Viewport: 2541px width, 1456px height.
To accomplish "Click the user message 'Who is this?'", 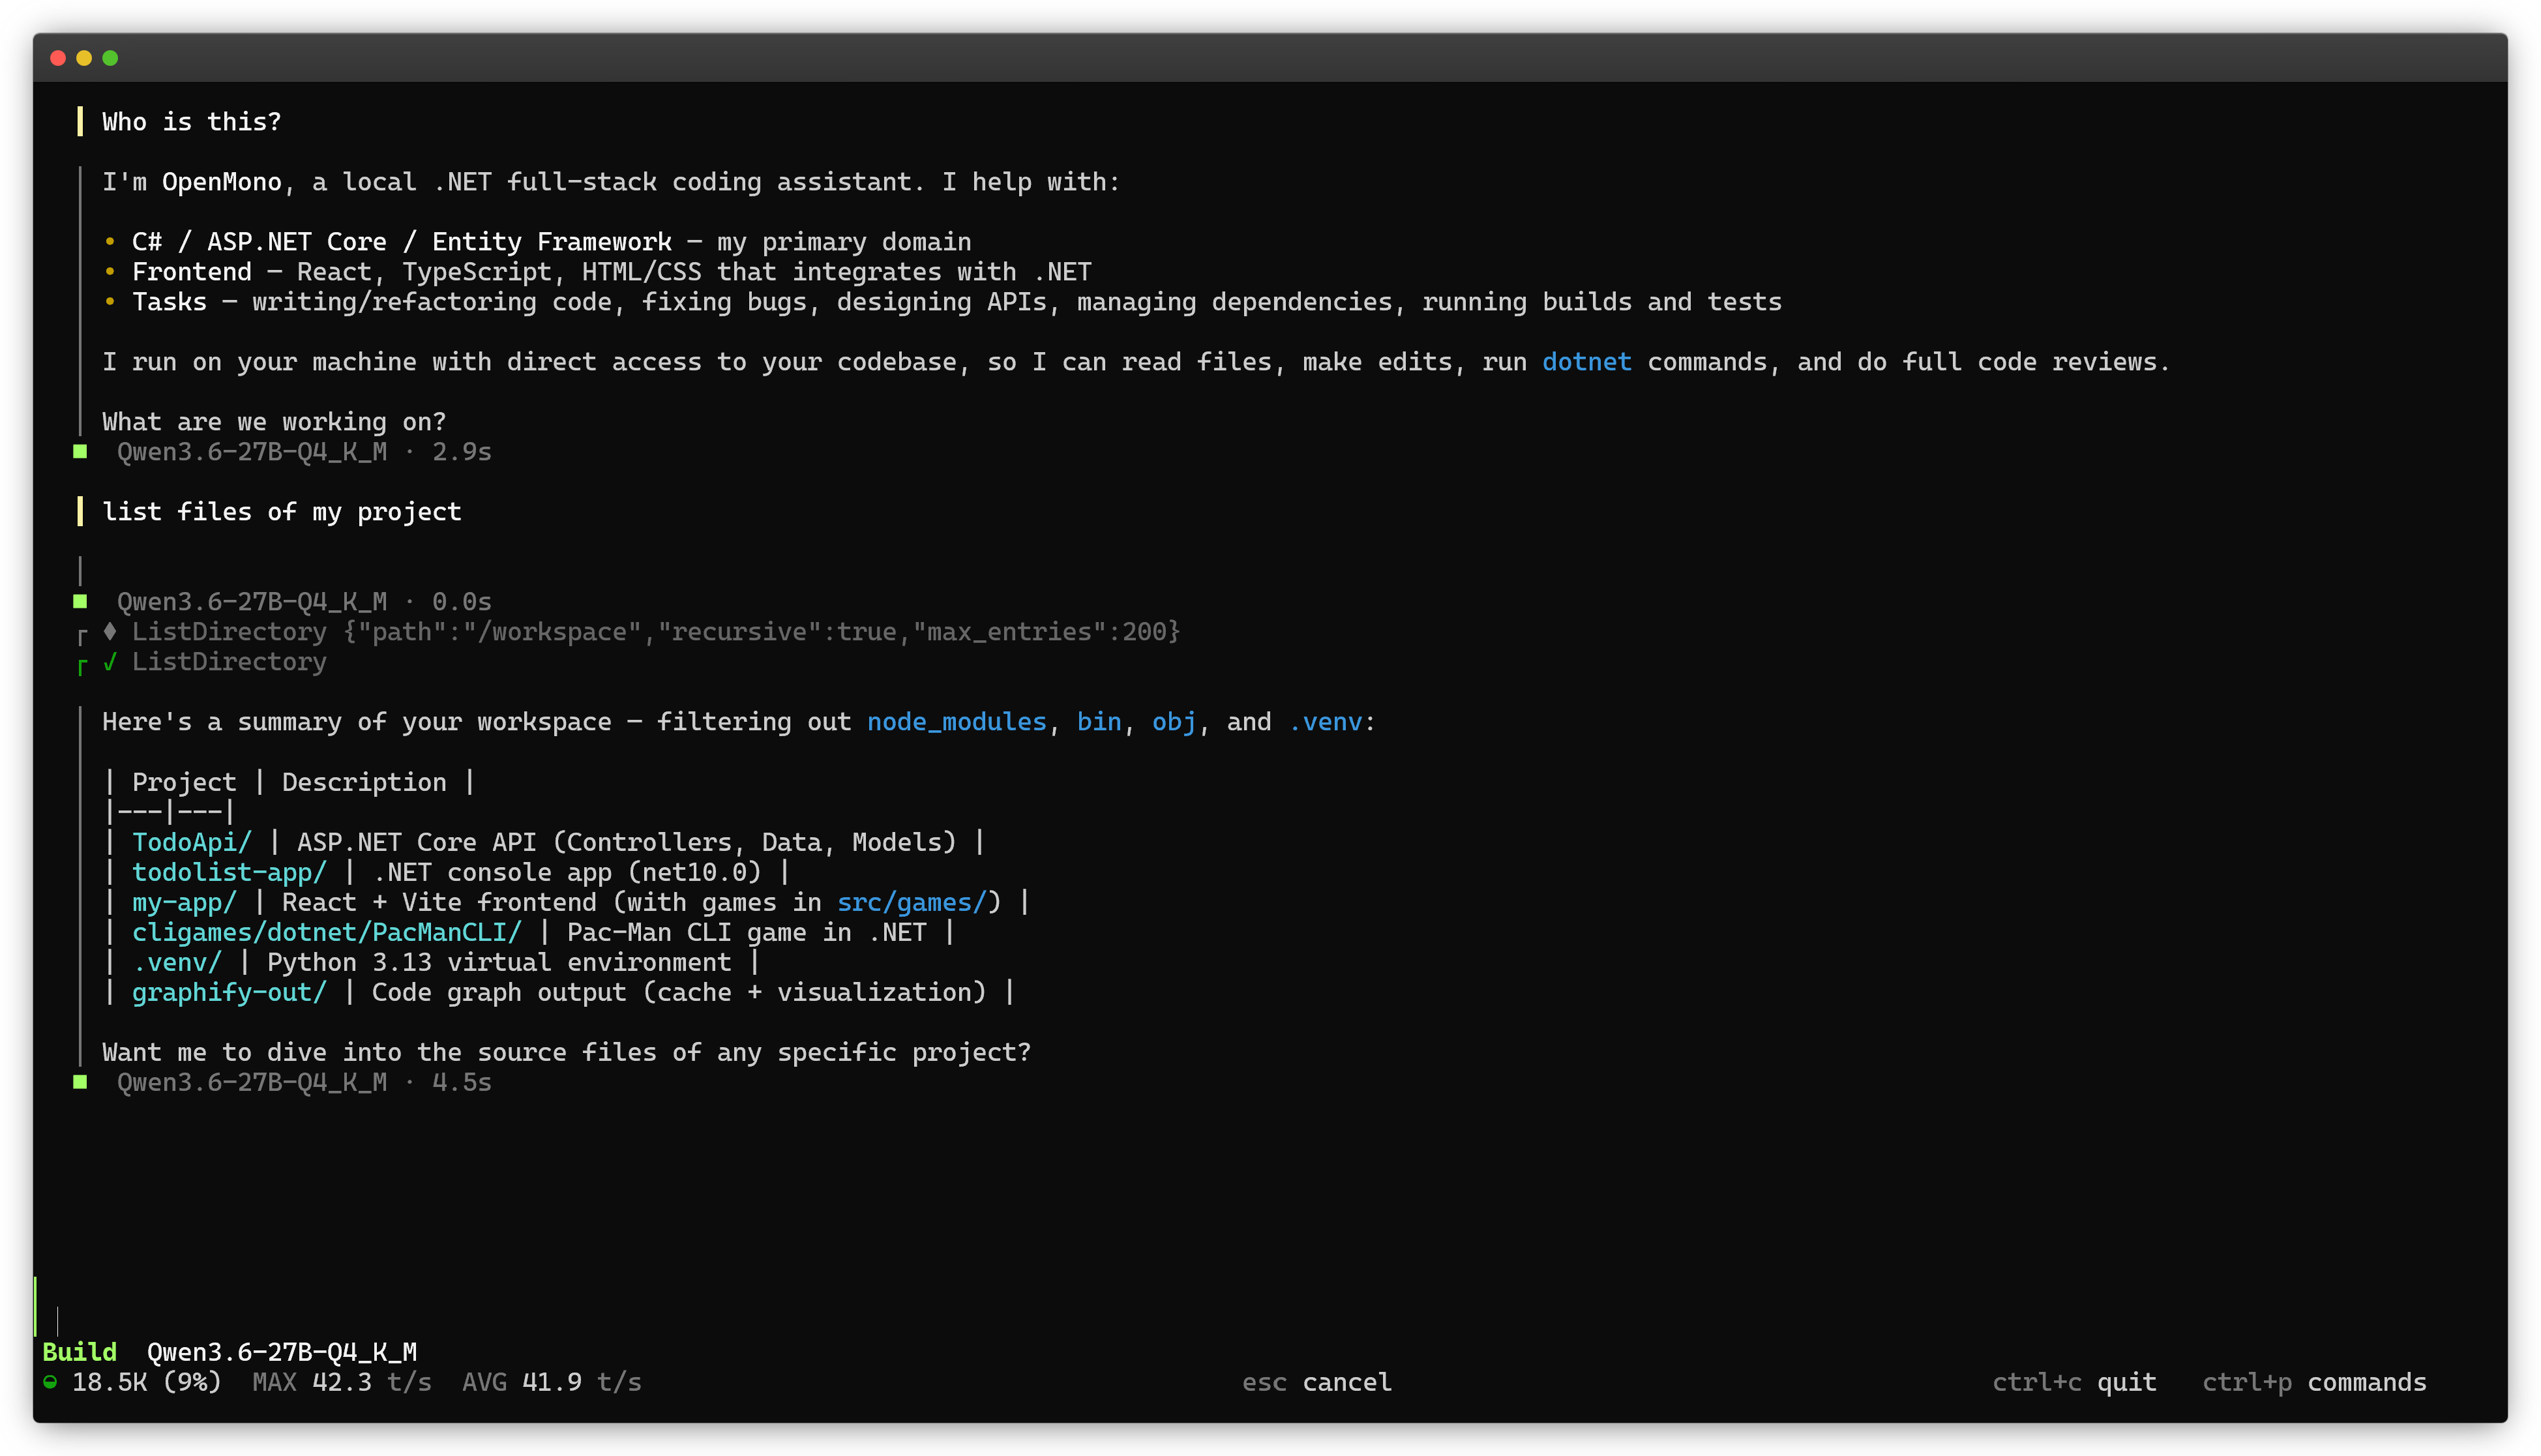I will point(192,122).
